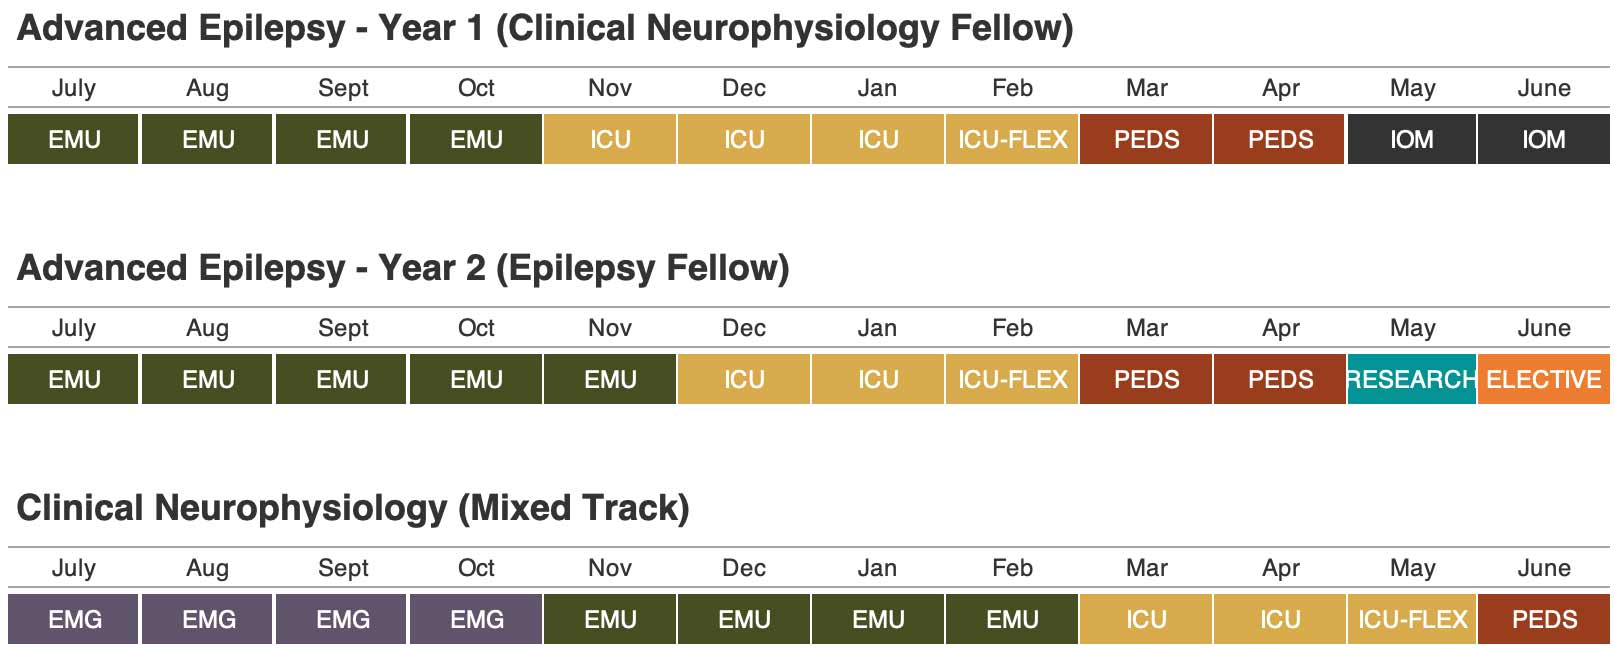Screen dimensions: 1614x648
Task: Click the ICU-FLEX block in Year 1 row
Action: [1012, 139]
